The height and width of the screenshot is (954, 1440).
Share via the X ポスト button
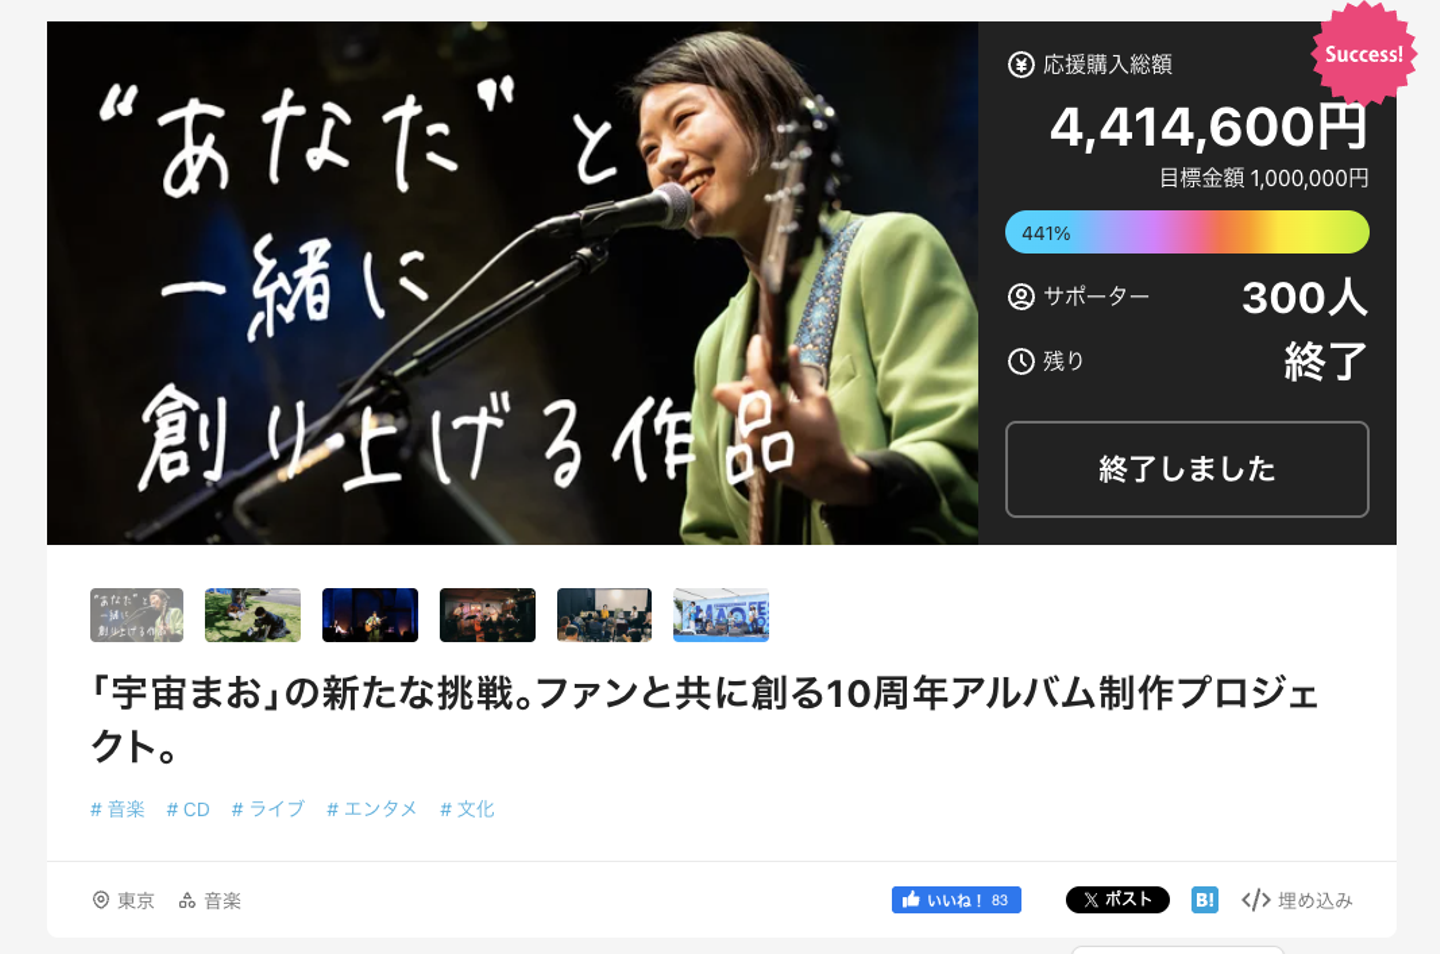tap(1117, 900)
